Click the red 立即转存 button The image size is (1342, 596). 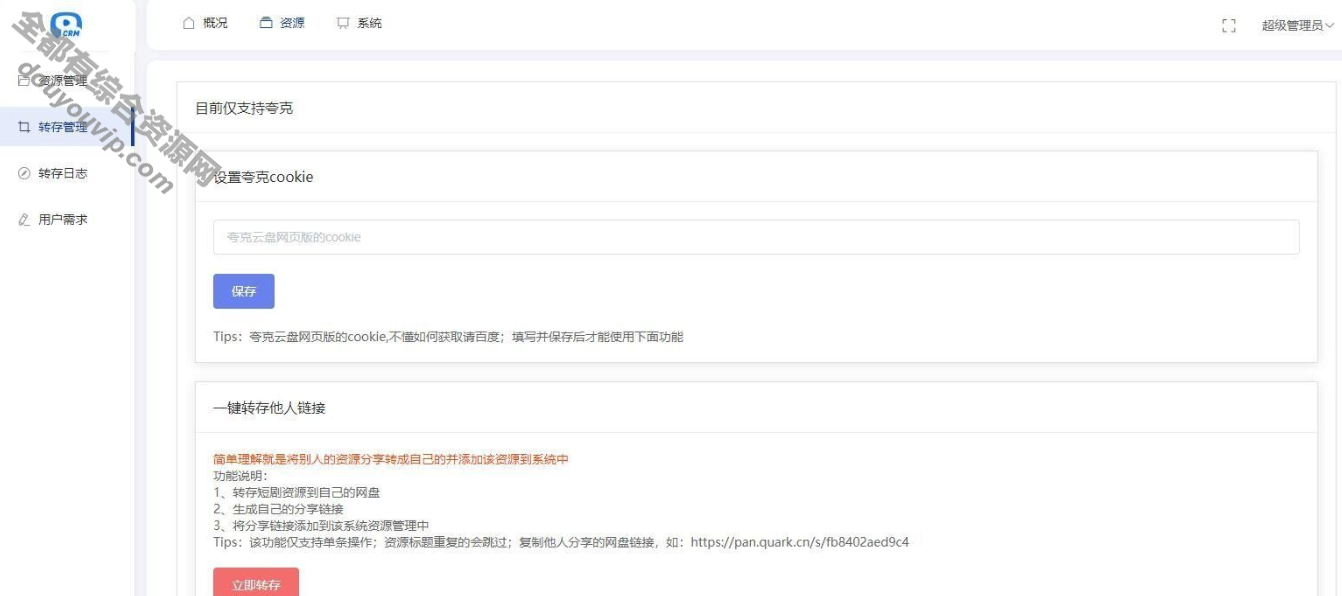point(256,583)
